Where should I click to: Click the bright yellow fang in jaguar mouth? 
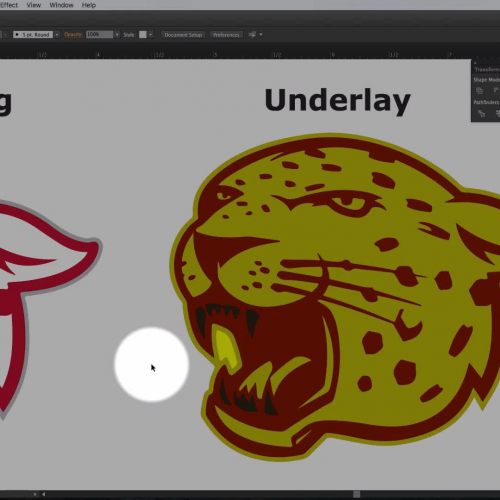(227, 347)
